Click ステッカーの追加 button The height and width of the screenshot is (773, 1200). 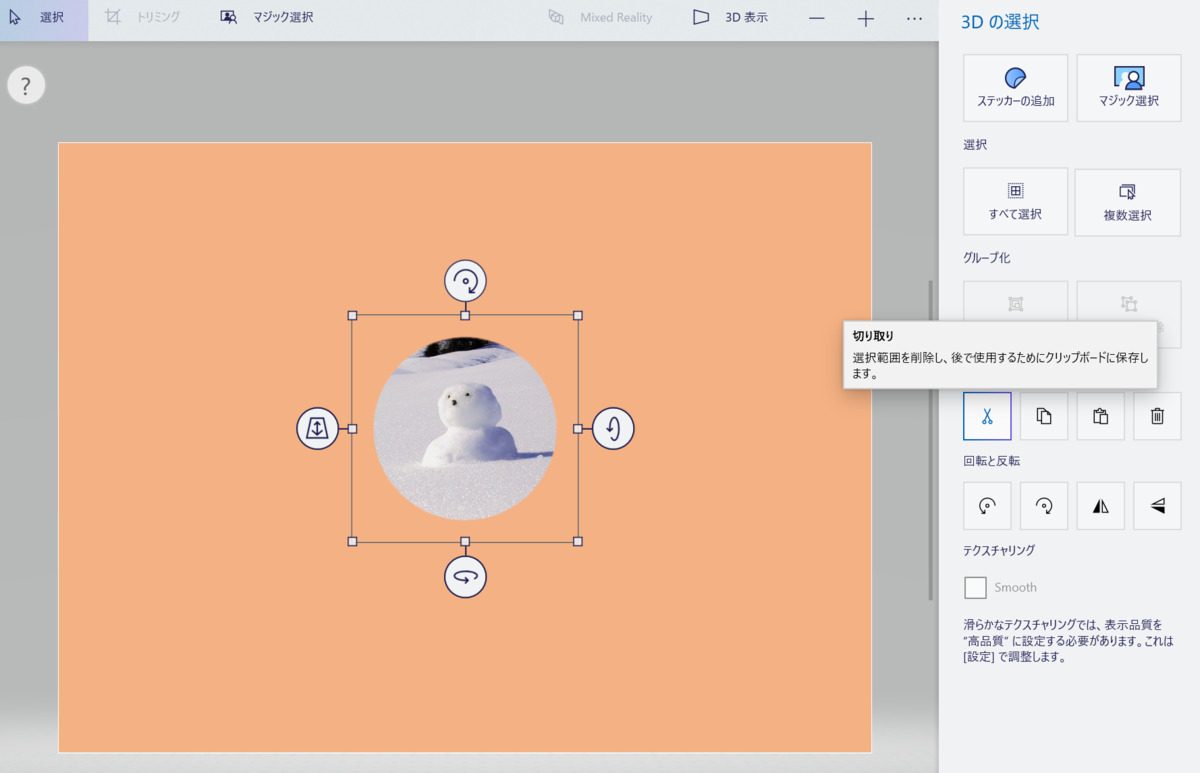1015,88
